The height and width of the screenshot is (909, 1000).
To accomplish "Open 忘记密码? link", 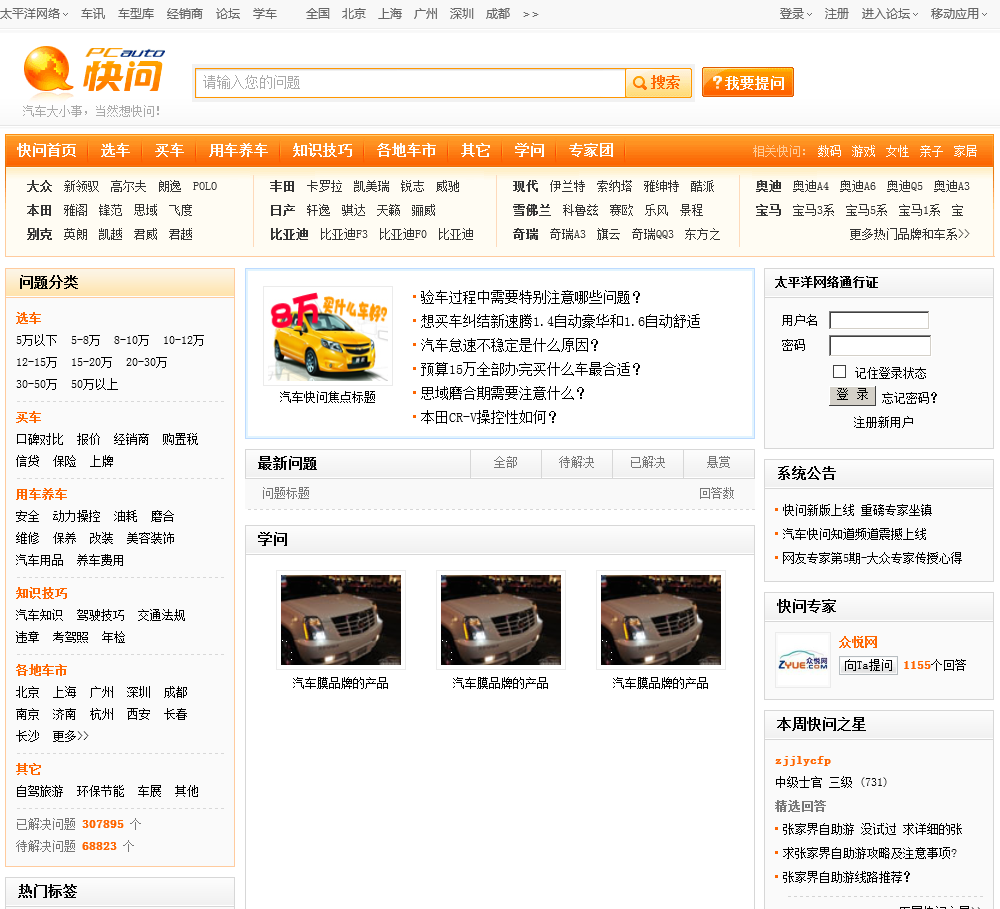I will tap(909, 398).
